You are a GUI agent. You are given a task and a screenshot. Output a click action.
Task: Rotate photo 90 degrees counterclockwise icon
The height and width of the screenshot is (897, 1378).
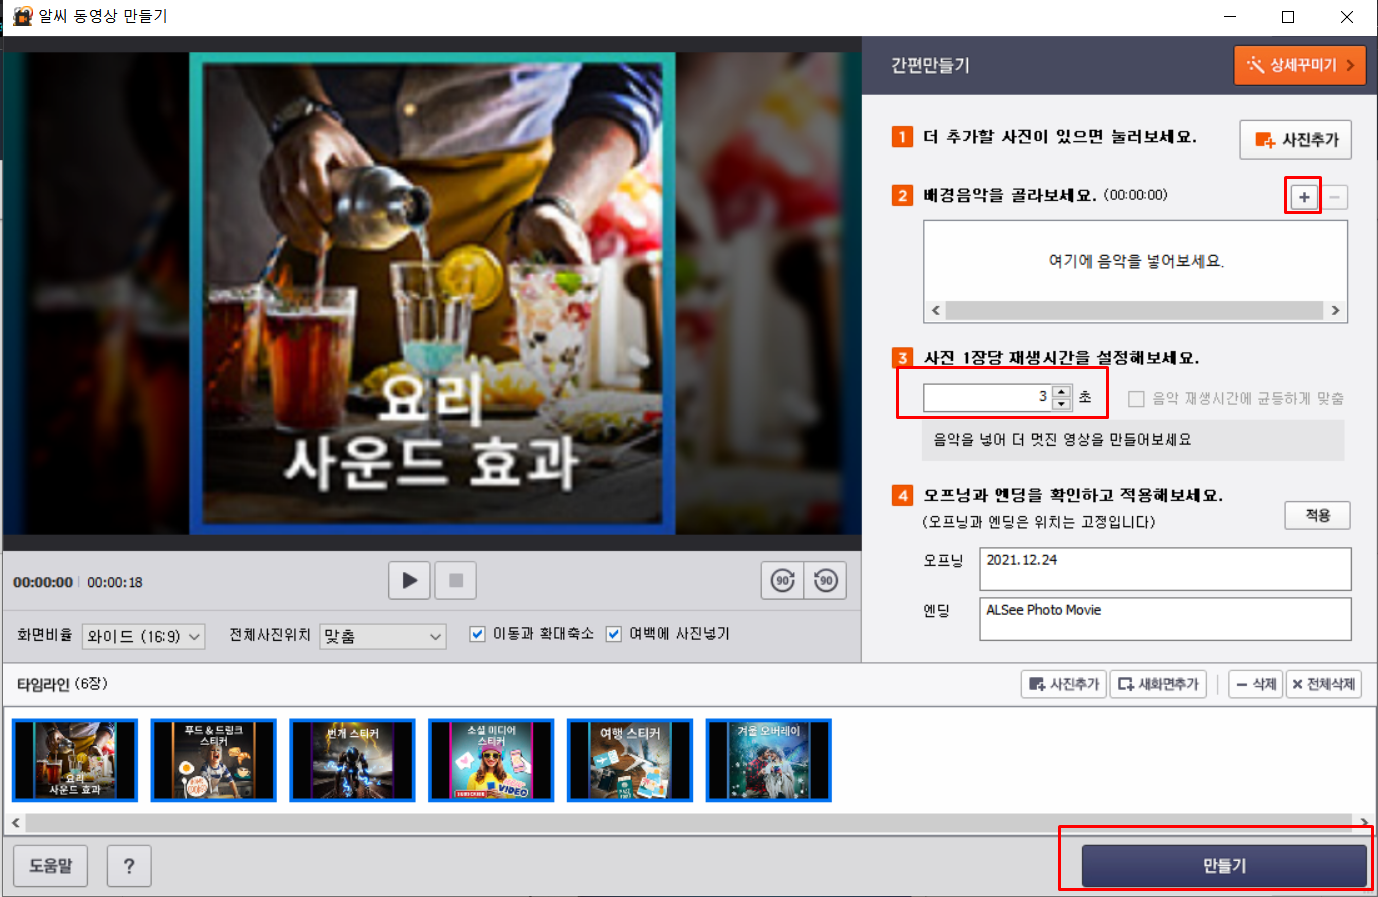click(x=826, y=580)
